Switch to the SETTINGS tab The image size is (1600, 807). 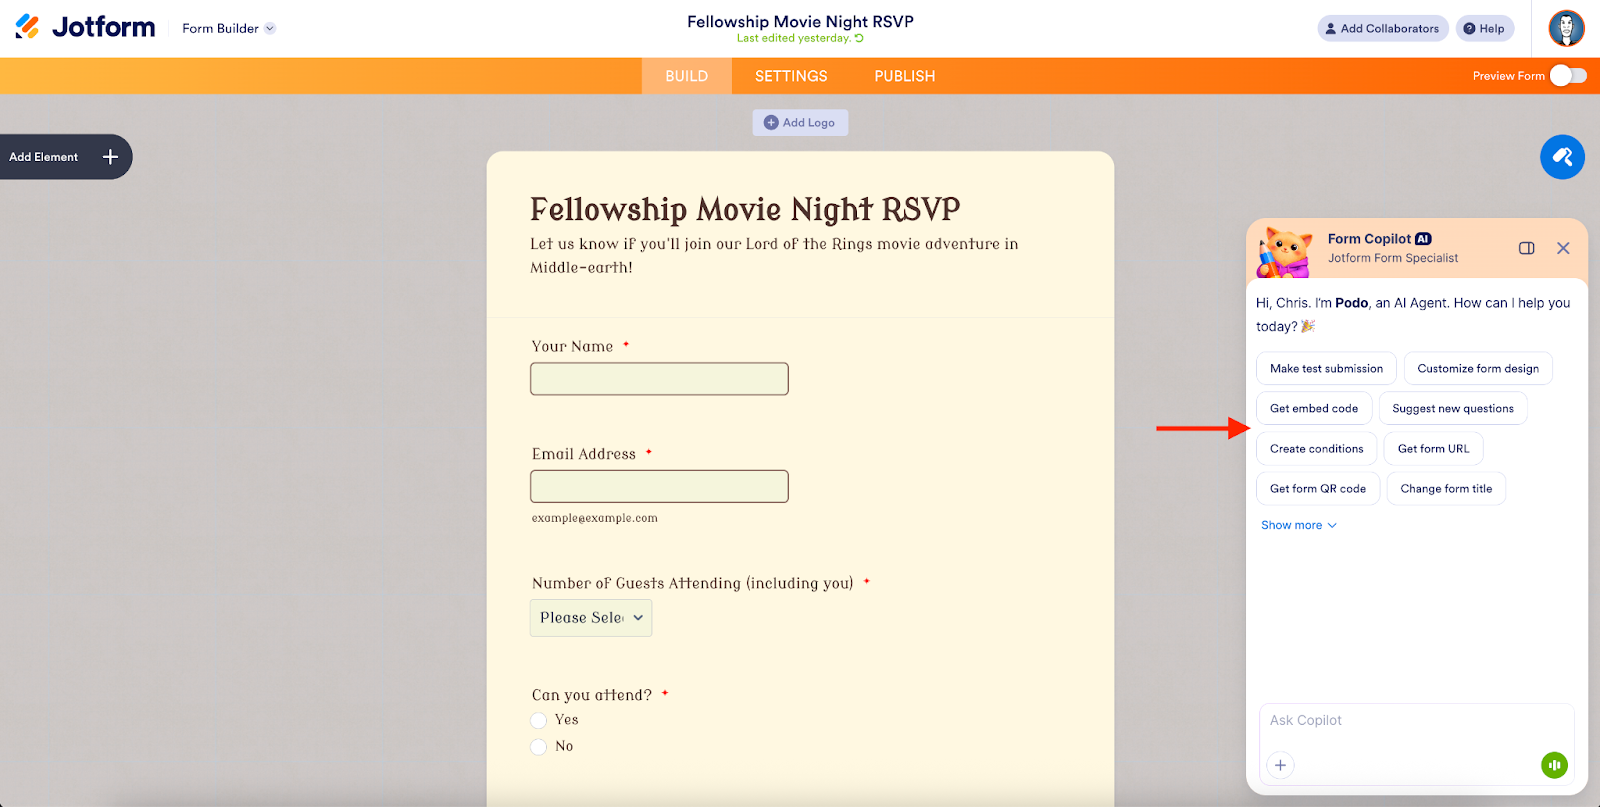791,75
